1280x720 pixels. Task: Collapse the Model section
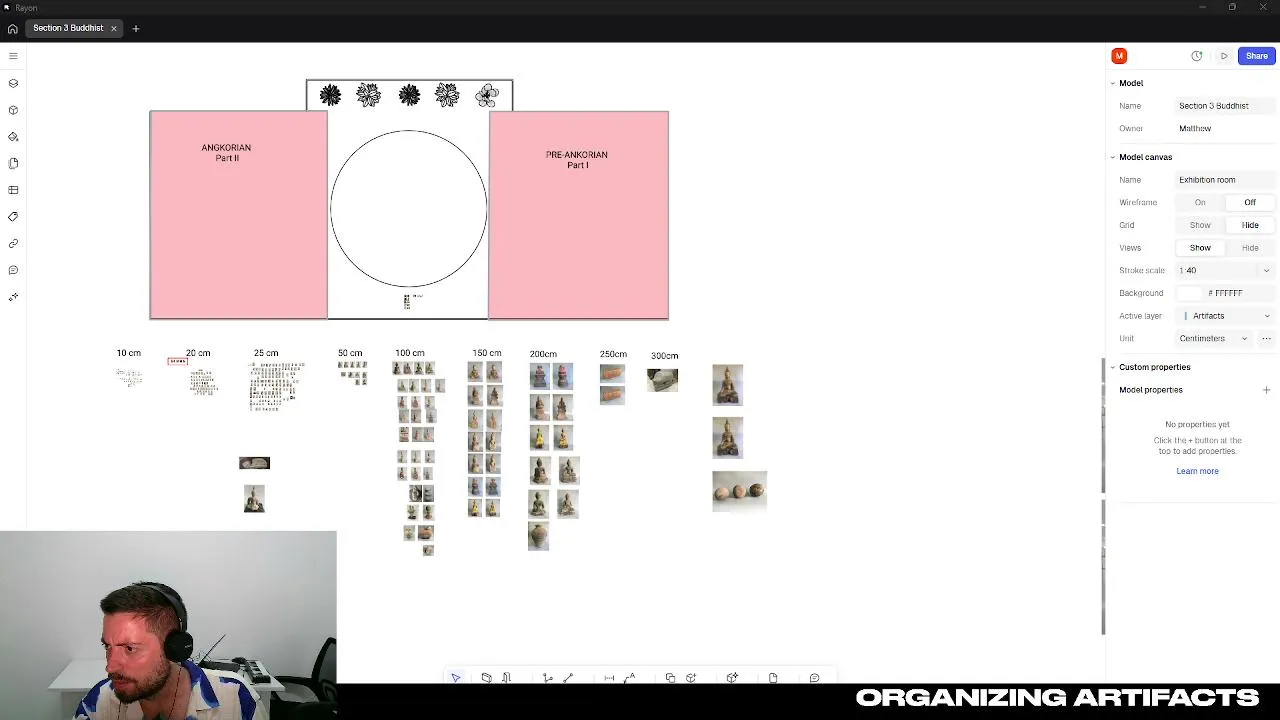pyautogui.click(x=1113, y=83)
